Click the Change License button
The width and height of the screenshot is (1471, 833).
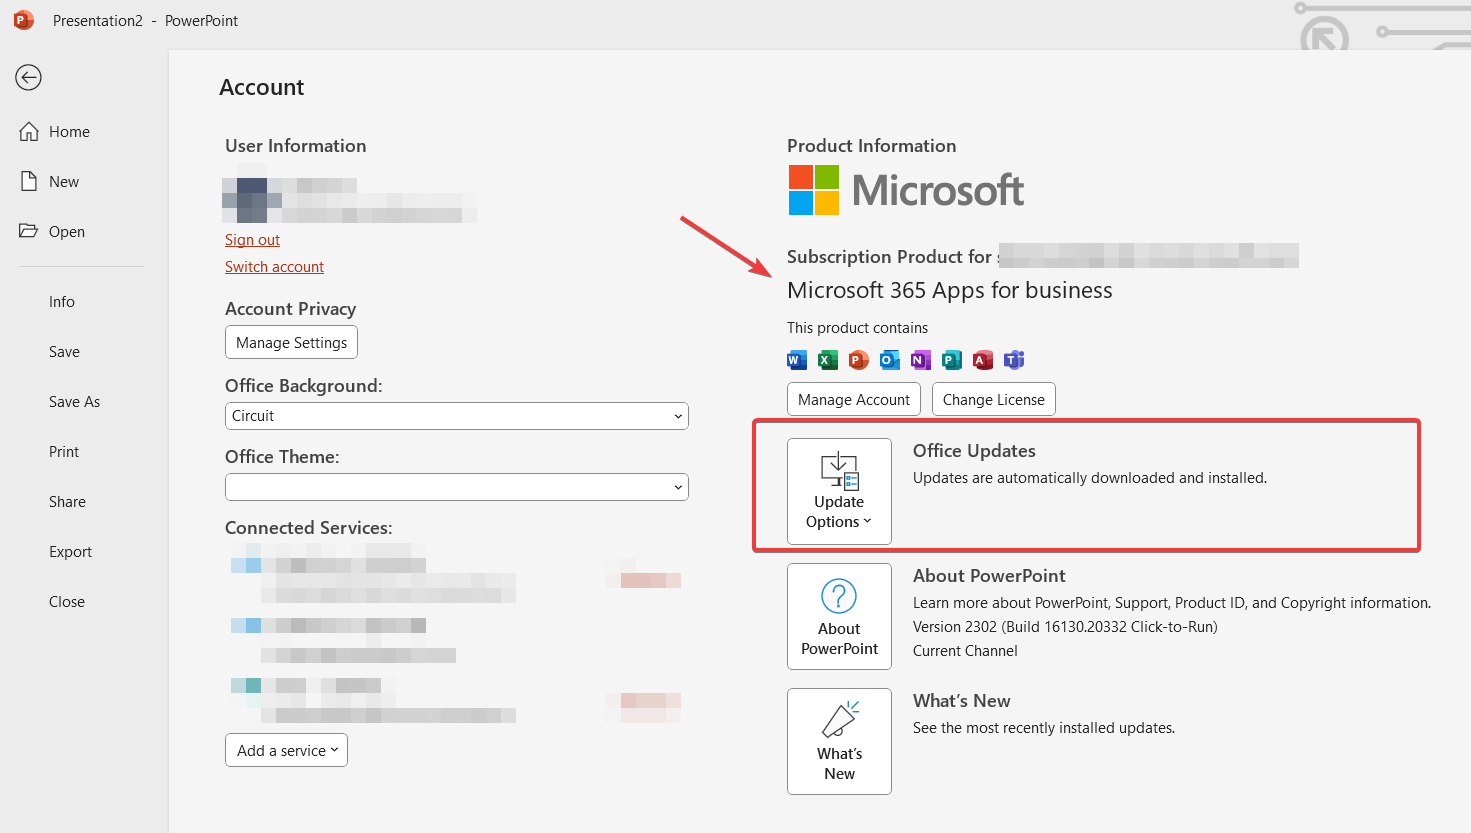tap(993, 398)
